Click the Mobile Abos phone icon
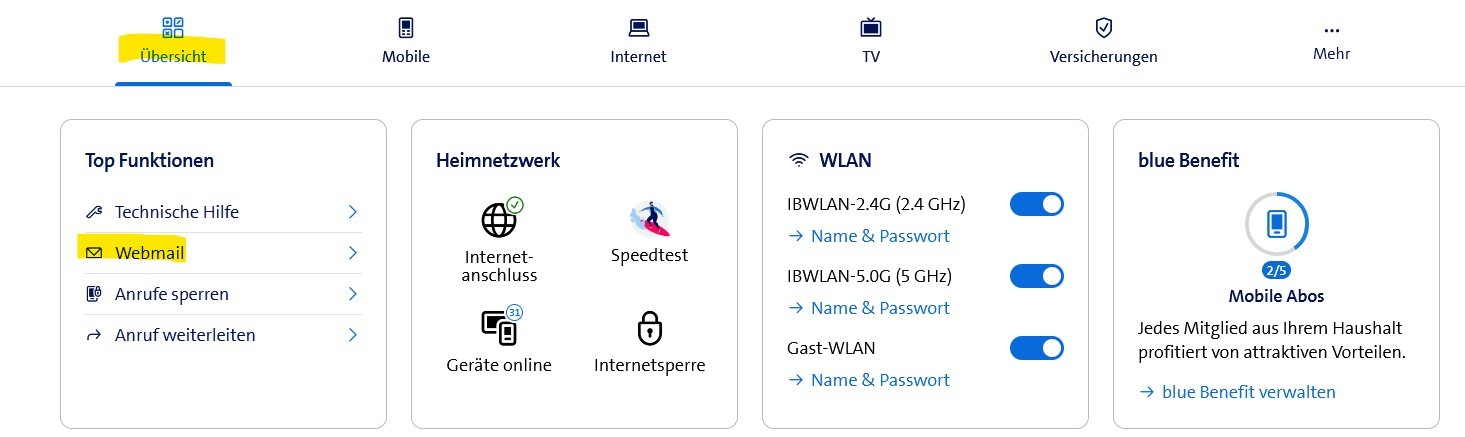The width and height of the screenshot is (1465, 437). pyautogui.click(x=1276, y=223)
